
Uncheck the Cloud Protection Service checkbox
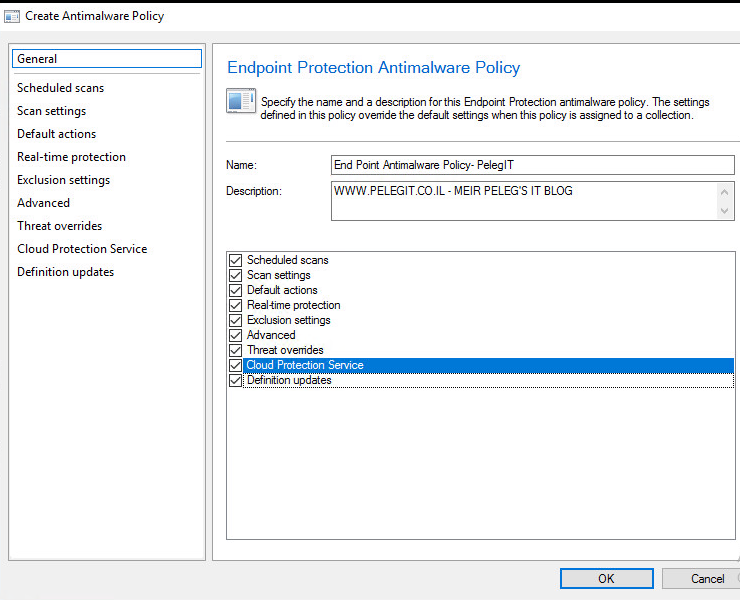[235, 365]
